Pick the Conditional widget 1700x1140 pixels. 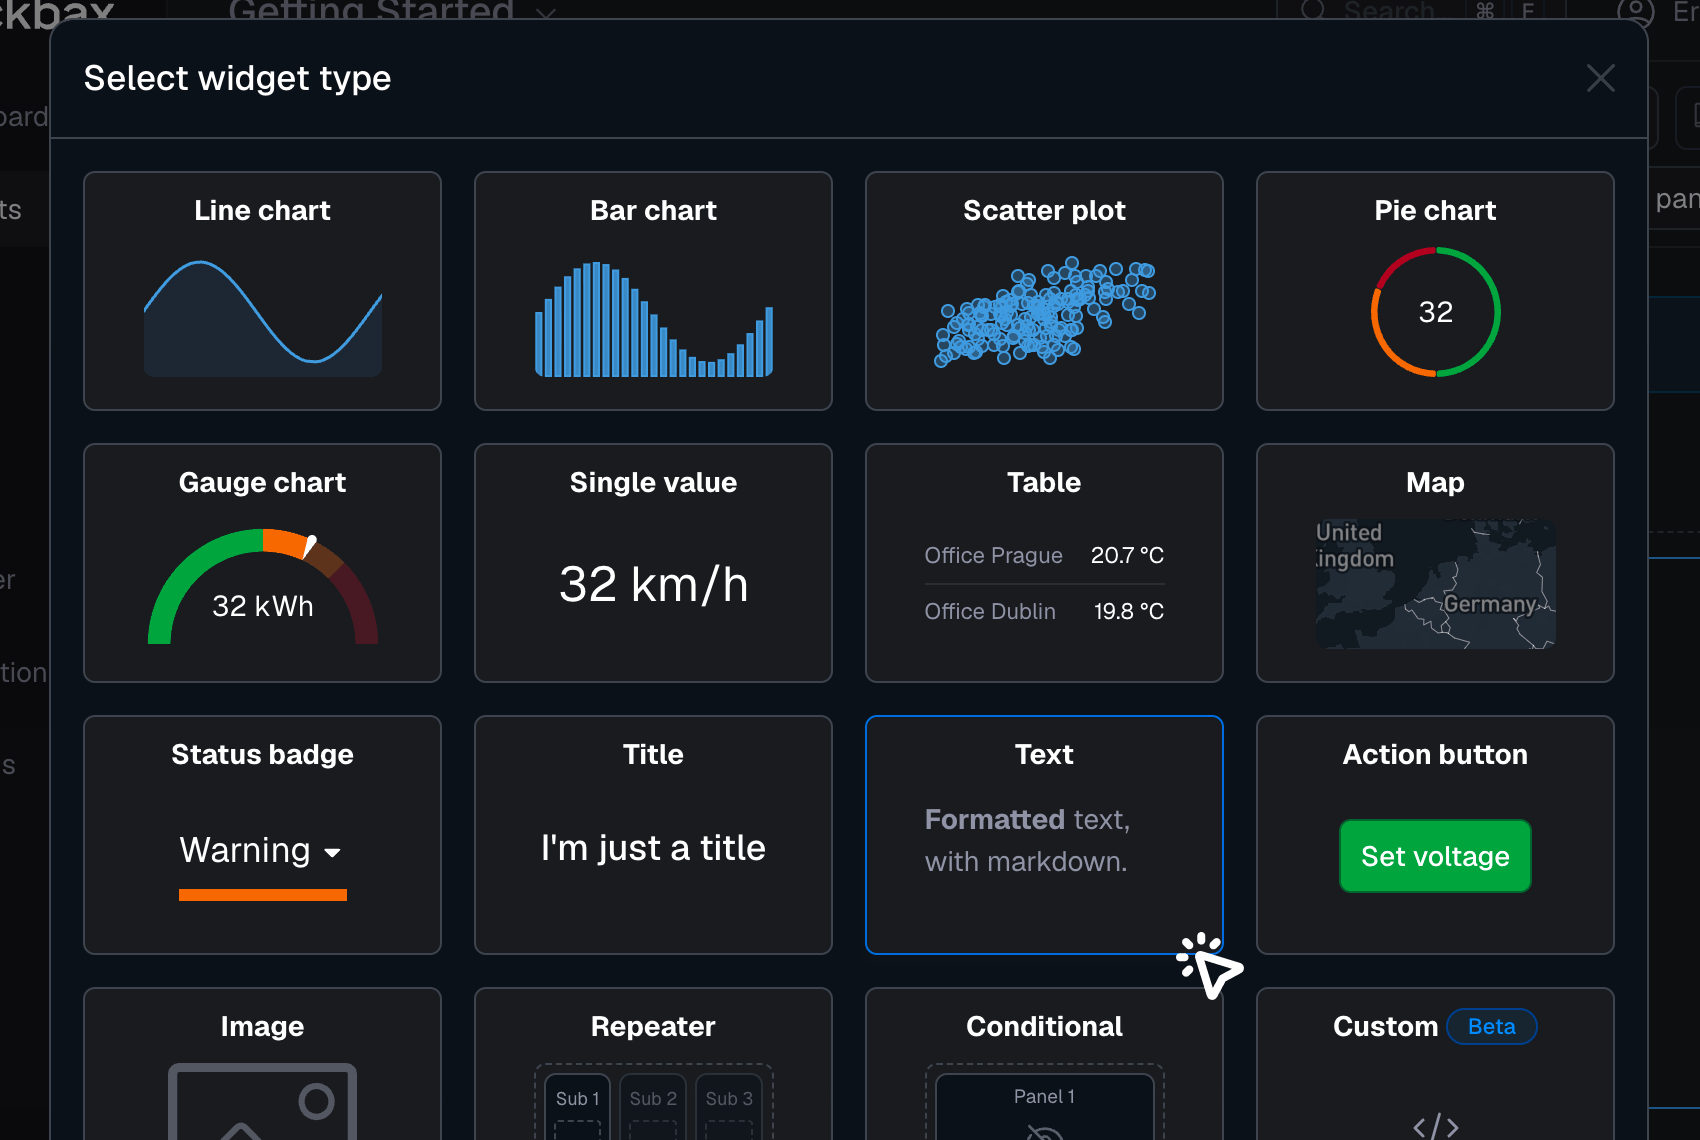(x=1044, y=1064)
